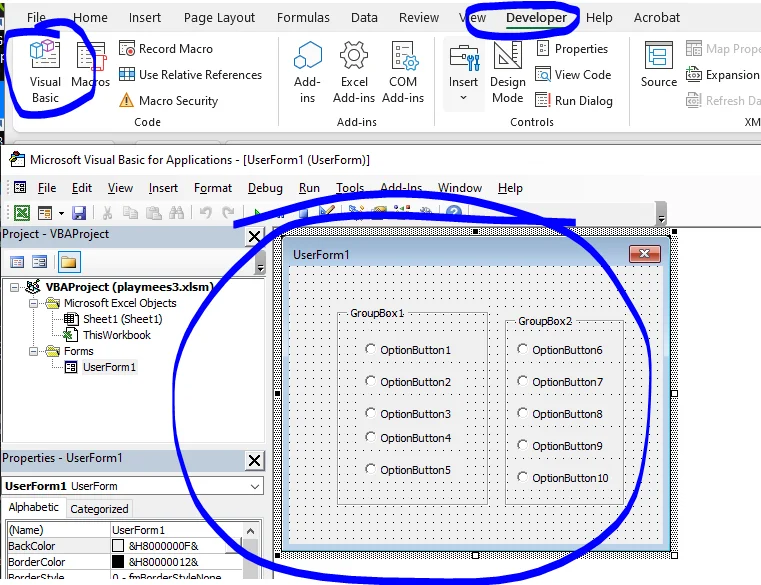
Task: Open the XML Source pane
Action: (659, 65)
